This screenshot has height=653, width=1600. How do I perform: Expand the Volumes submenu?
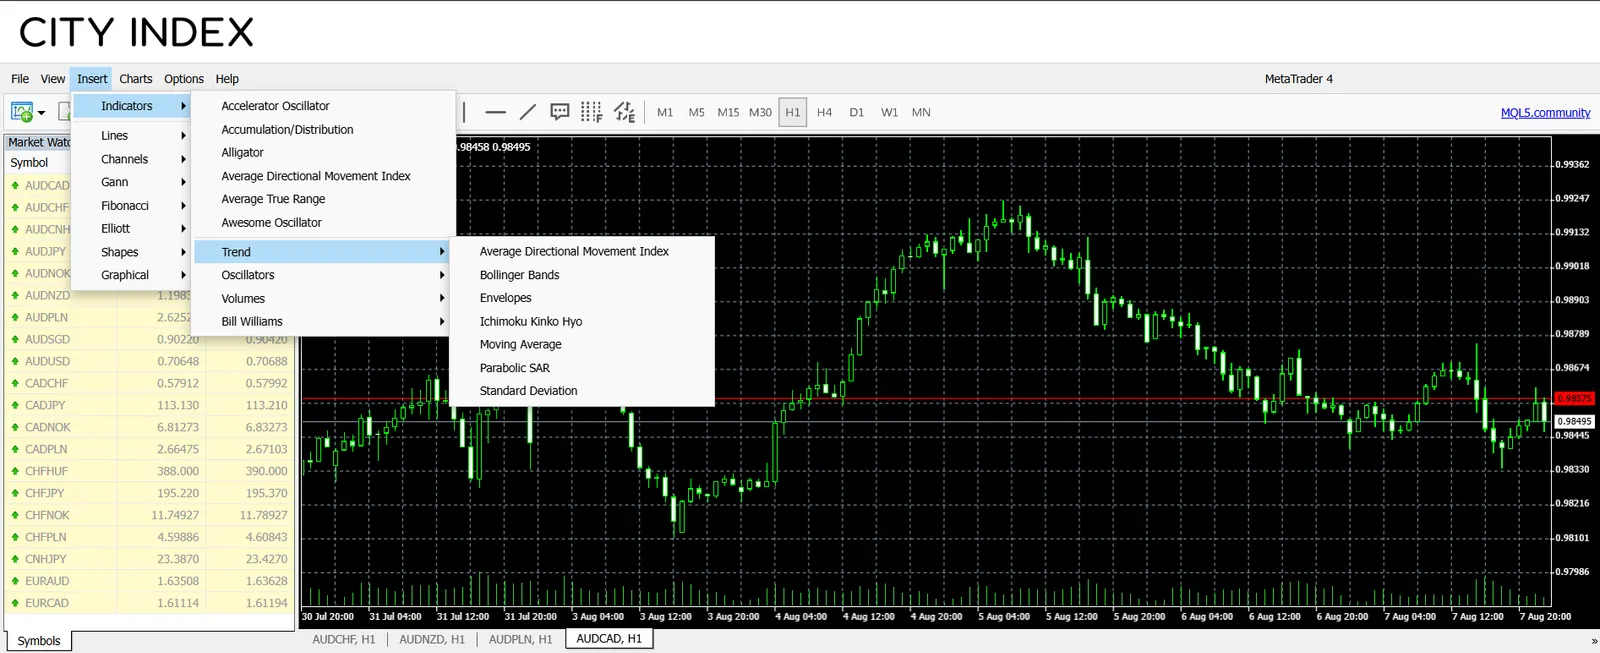[323, 299]
